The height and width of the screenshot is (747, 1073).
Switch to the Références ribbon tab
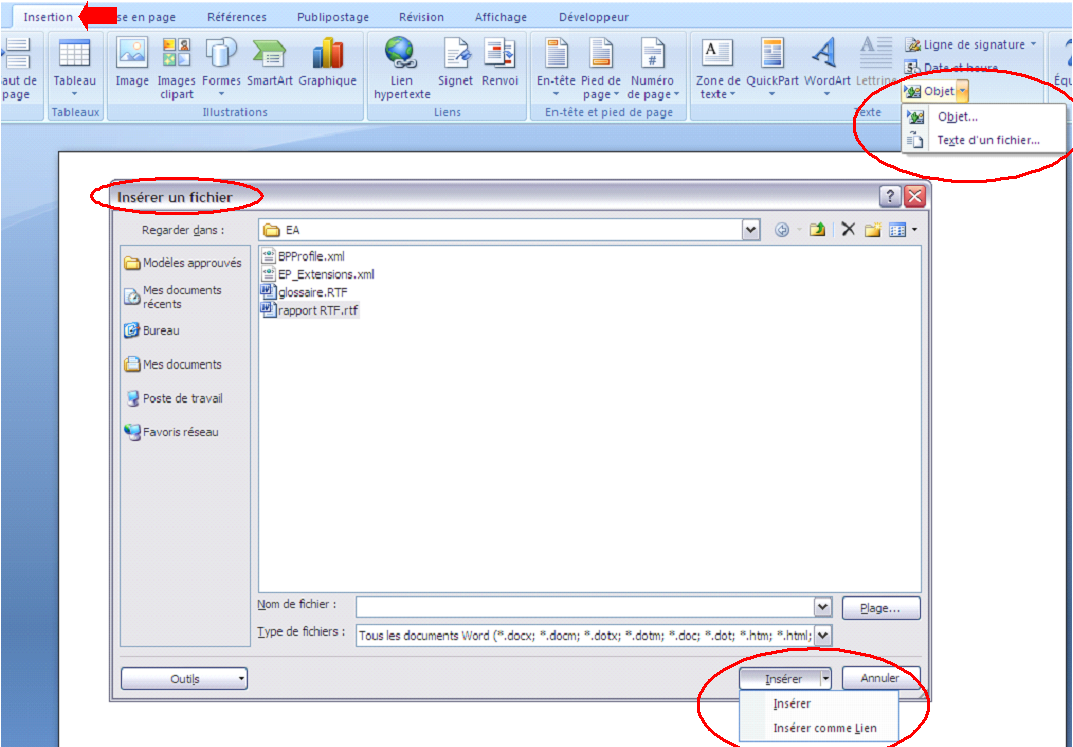(236, 17)
